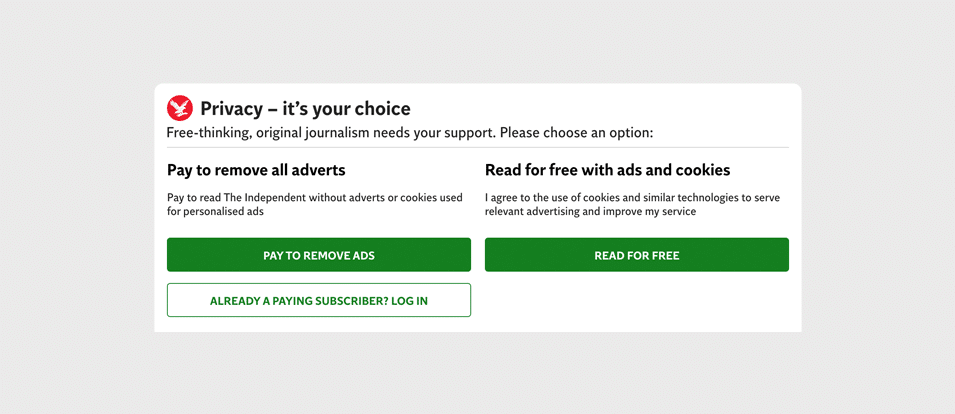
Task: Accept cookies with Read for Free button
Action: click(636, 254)
